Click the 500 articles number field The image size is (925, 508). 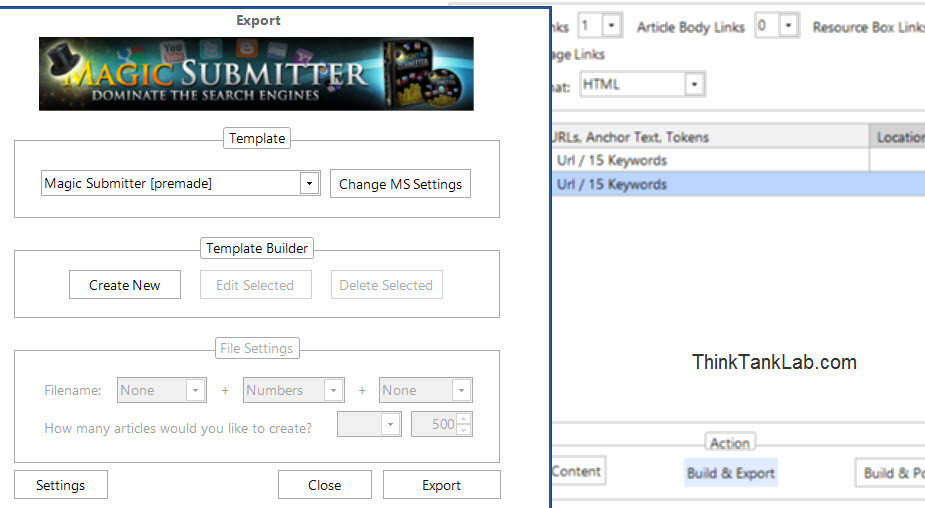click(434, 424)
